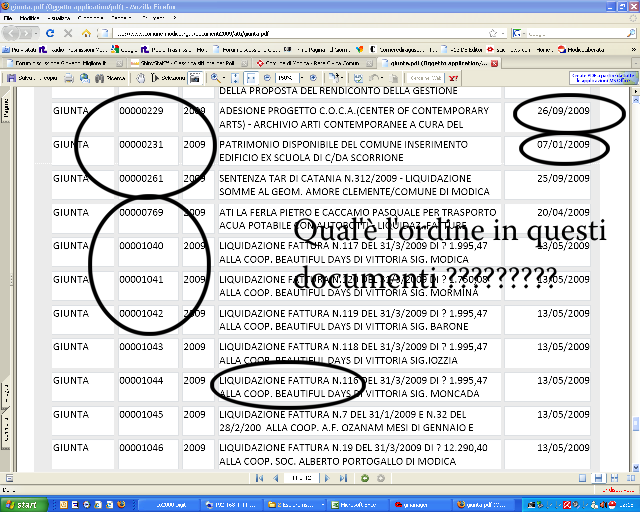Select the date 07/01/2009
This screenshot has height=512, width=640.
[x=563, y=145]
